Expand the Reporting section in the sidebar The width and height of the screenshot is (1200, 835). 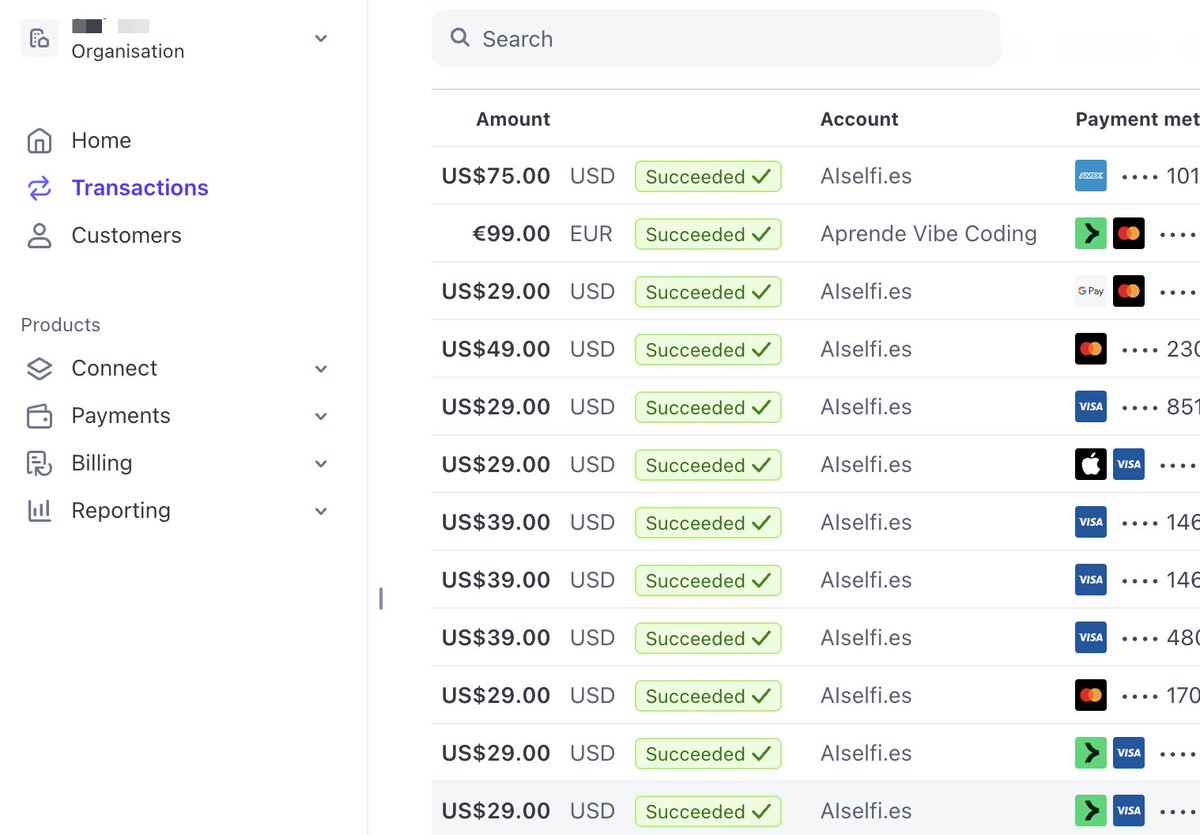320,510
